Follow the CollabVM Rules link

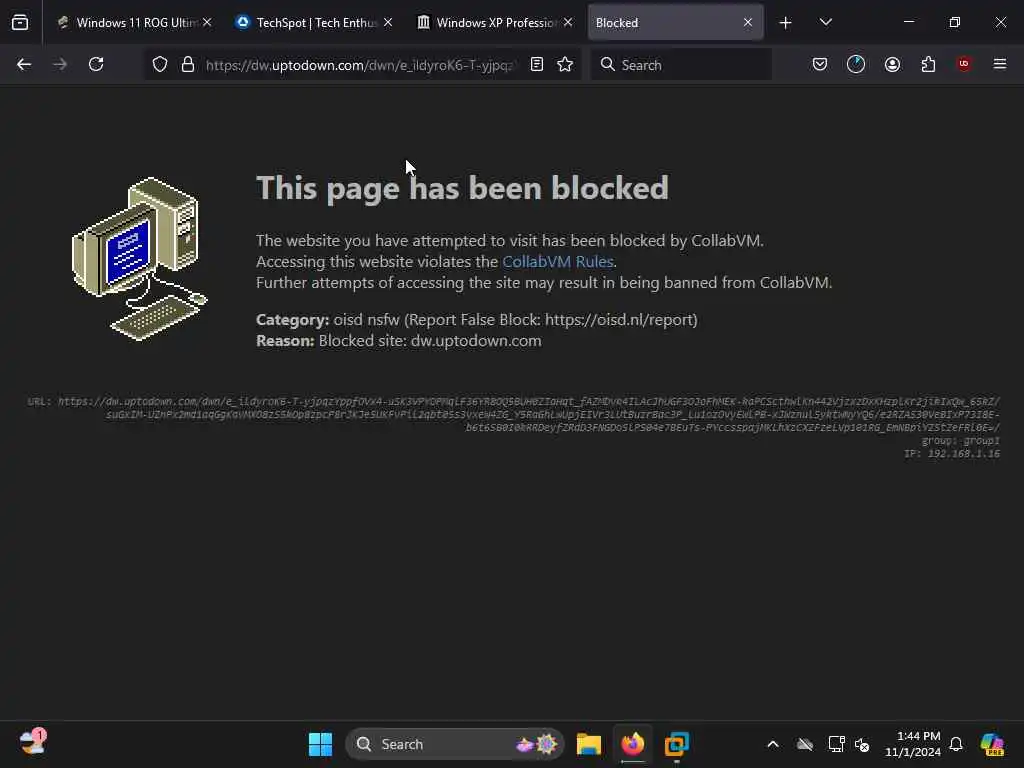point(558,261)
